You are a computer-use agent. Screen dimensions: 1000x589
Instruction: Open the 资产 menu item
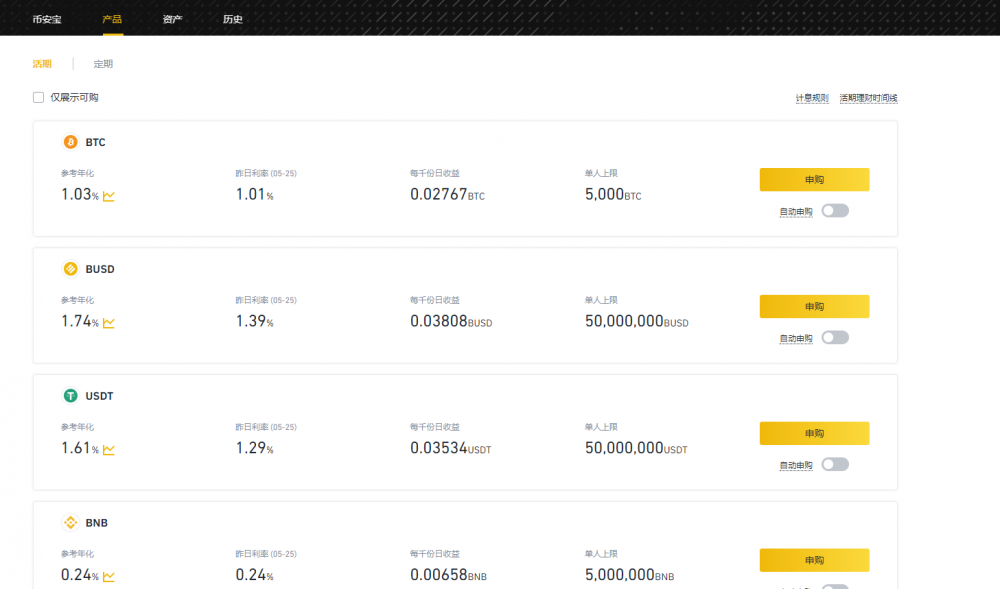point(172,19)
